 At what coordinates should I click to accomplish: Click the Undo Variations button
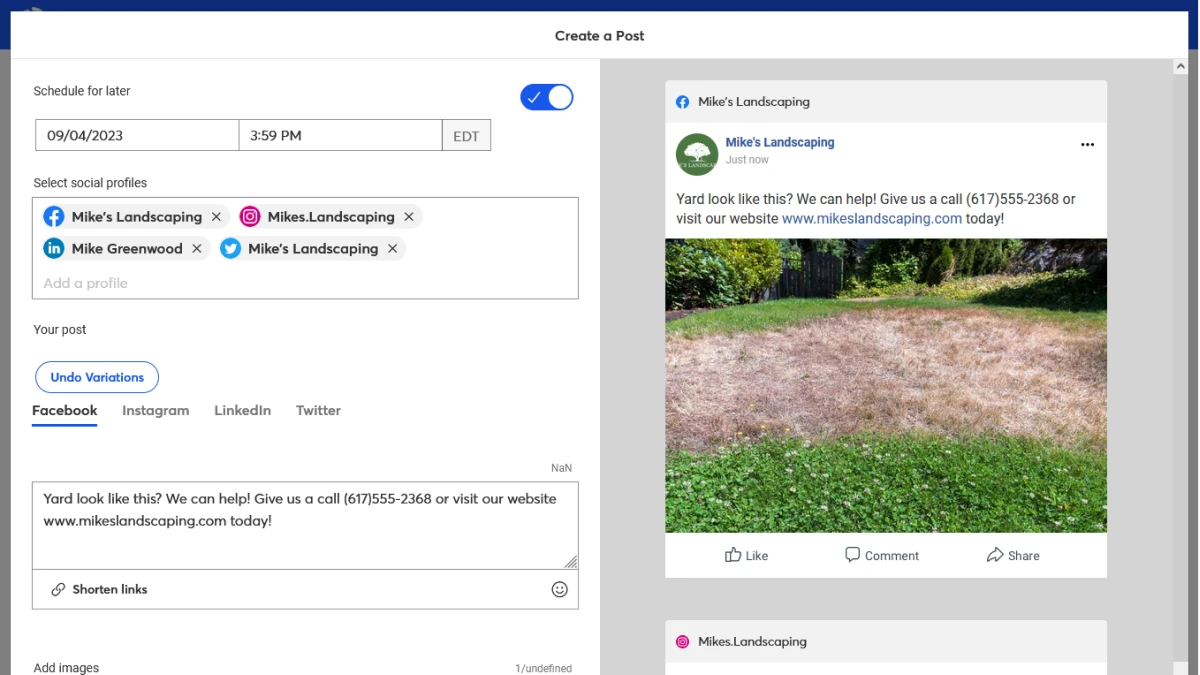[x=97, y=377]
